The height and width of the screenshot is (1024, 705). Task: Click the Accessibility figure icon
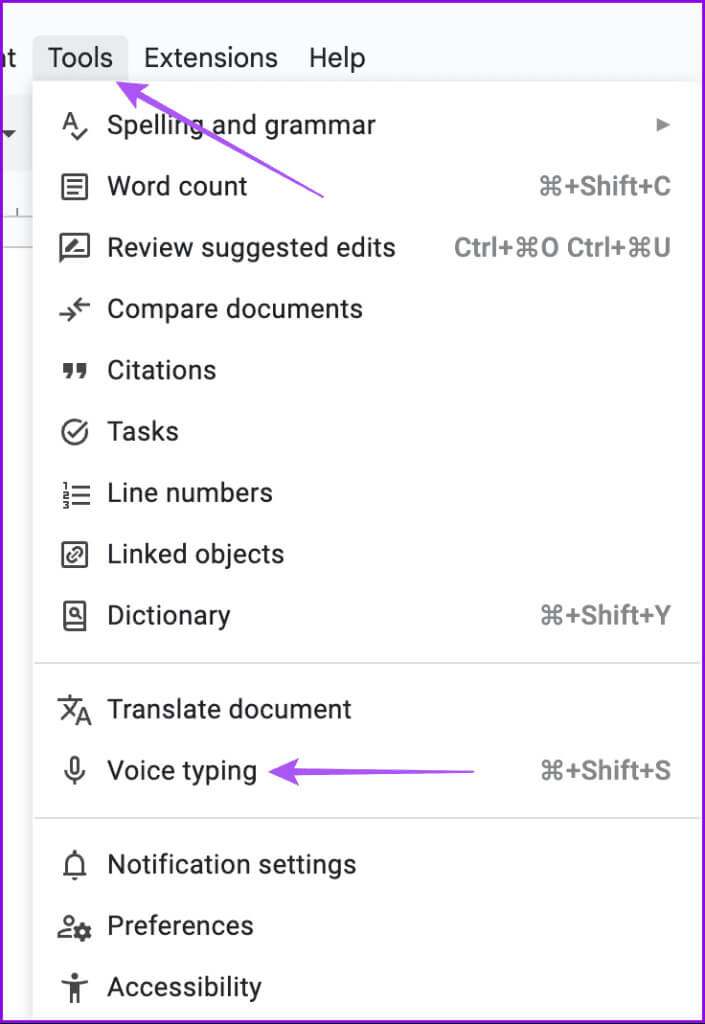pyautogui.click(x=75, y=988)
